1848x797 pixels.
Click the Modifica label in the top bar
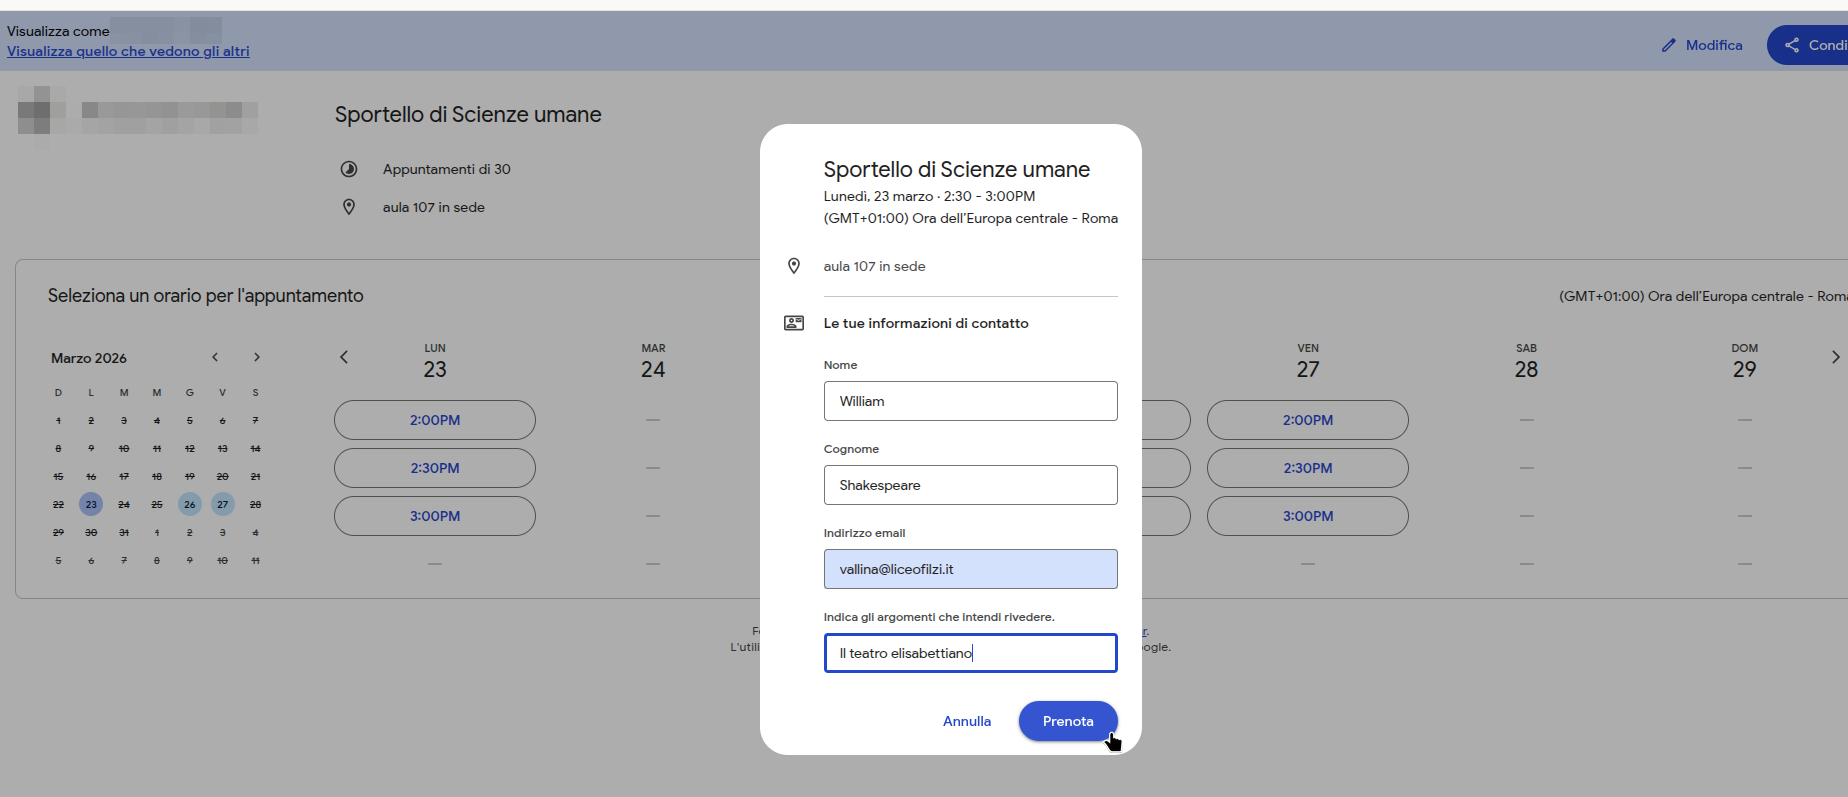pos(1714,45)
